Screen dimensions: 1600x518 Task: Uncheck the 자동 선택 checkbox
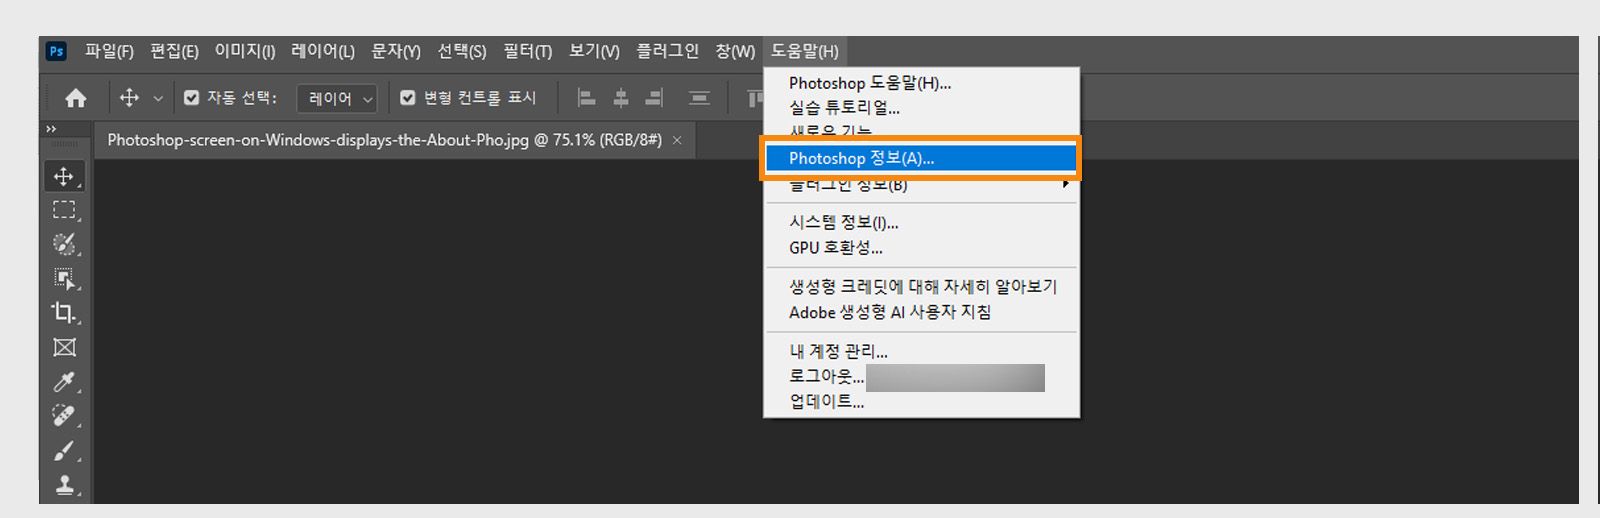pos(192,98)
